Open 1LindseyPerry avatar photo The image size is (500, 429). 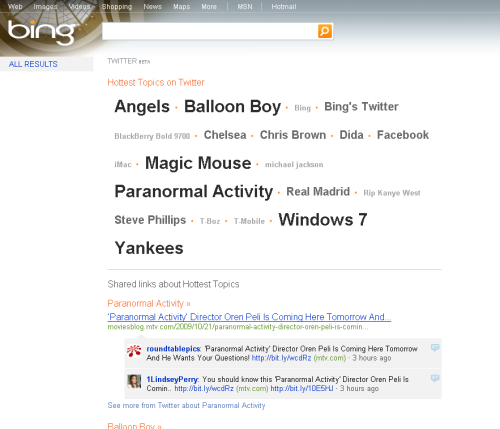[x=134, y=381]
